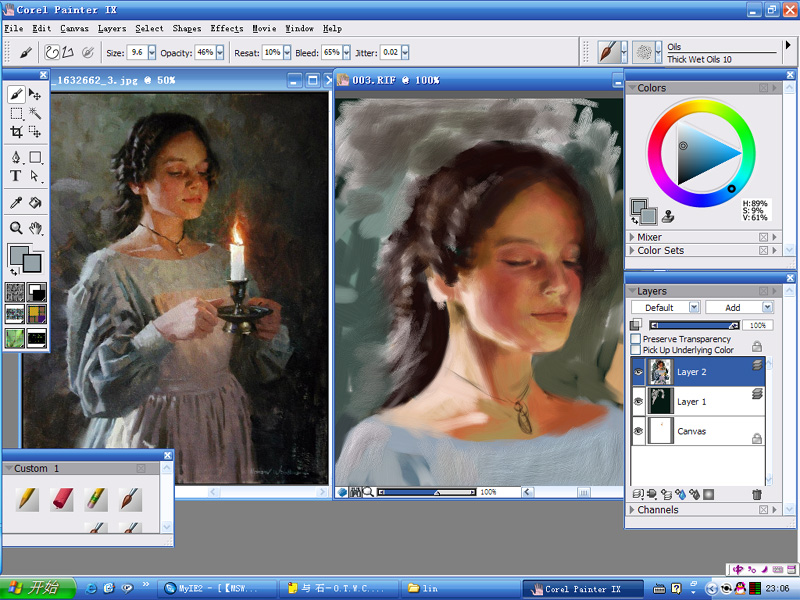Select the Brush tool in the toolbox
This screenshot has width=800, height=600.
click(16, 94)
